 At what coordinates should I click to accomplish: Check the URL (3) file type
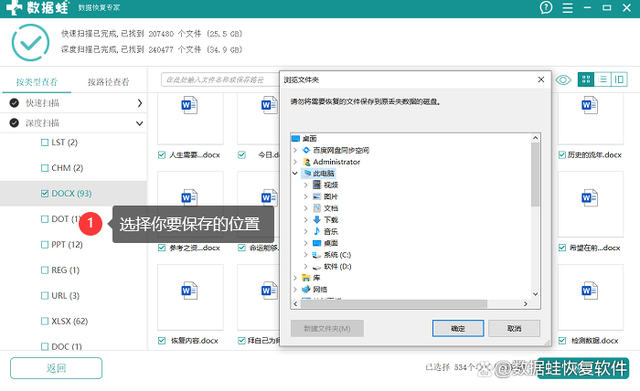(x=45, y=295)
